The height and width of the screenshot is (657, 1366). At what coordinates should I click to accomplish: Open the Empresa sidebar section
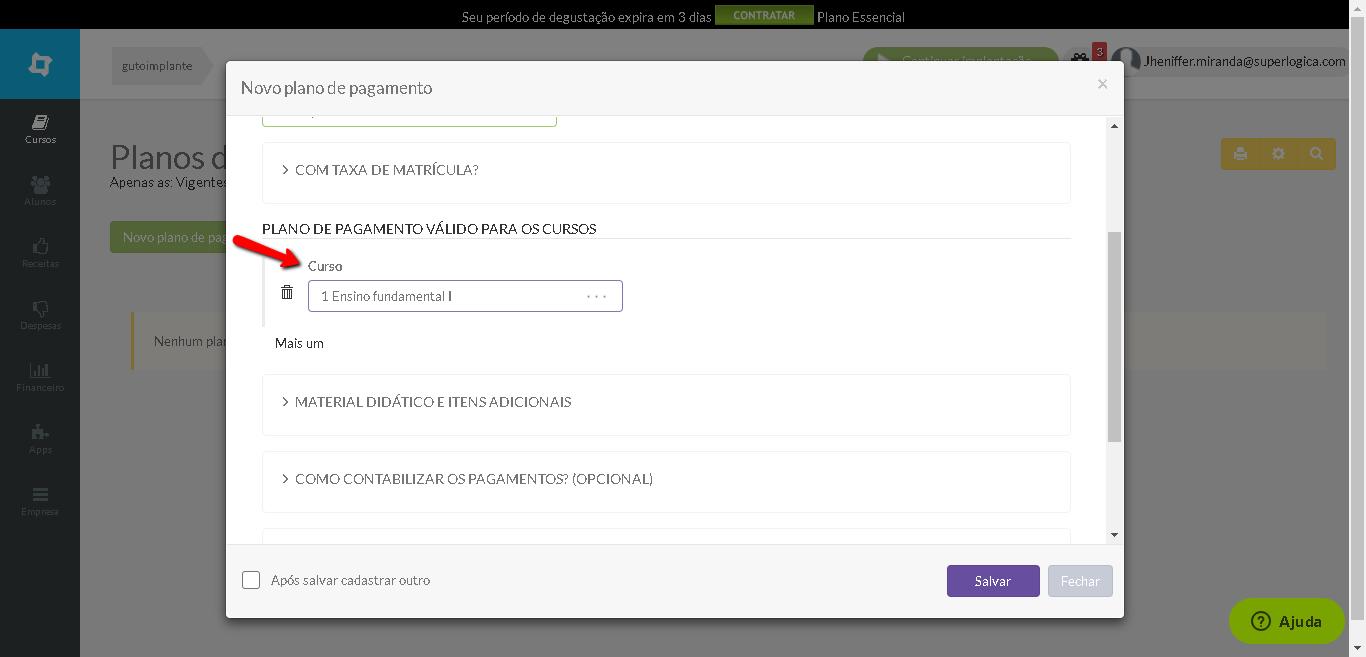click(x=40, y=501)
